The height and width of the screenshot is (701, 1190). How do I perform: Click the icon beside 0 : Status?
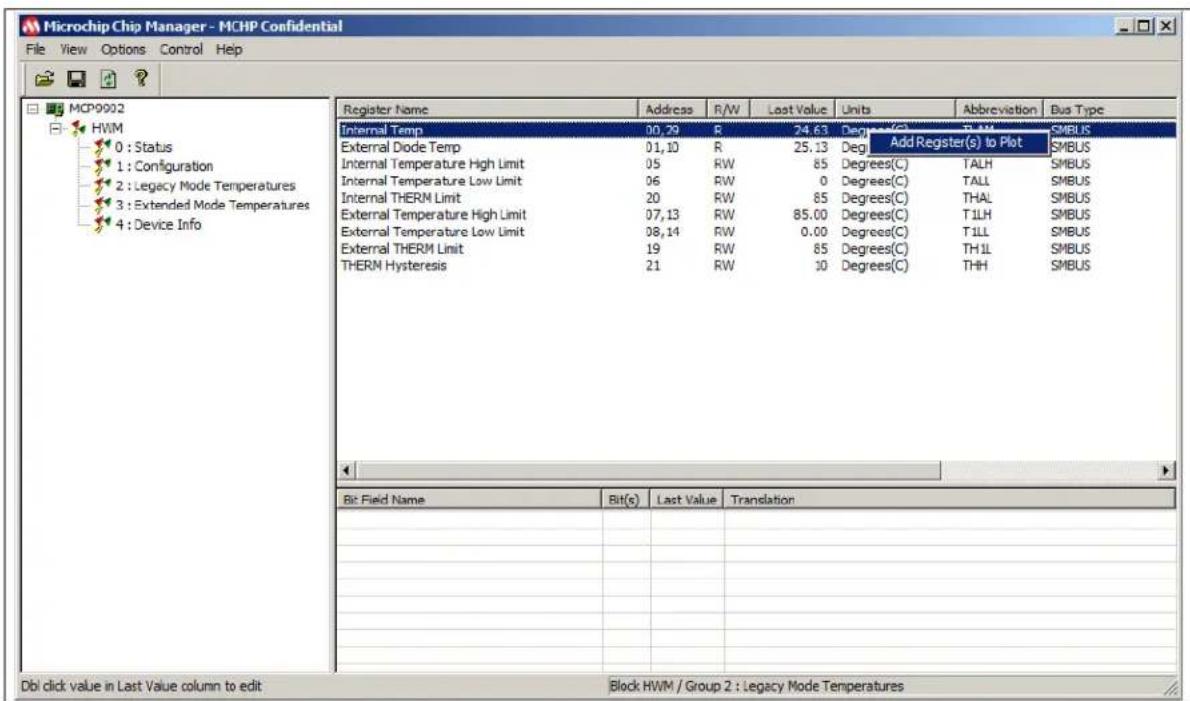tap(102, 147)
